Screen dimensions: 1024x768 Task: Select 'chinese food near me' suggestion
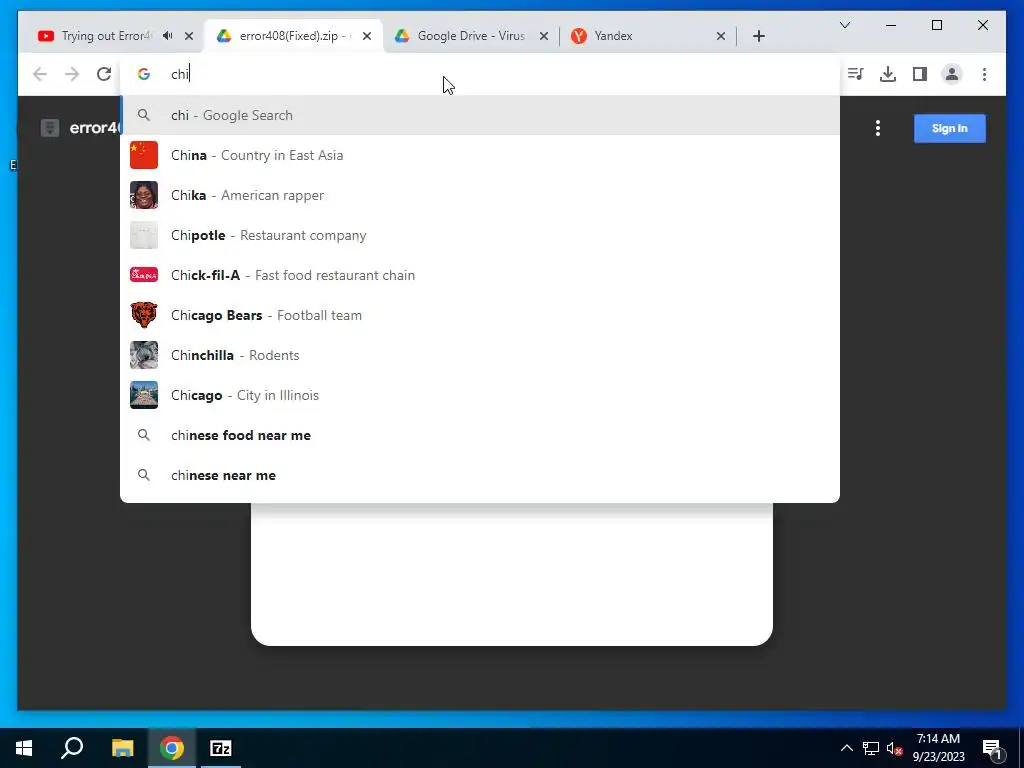(x=479, y=435)
